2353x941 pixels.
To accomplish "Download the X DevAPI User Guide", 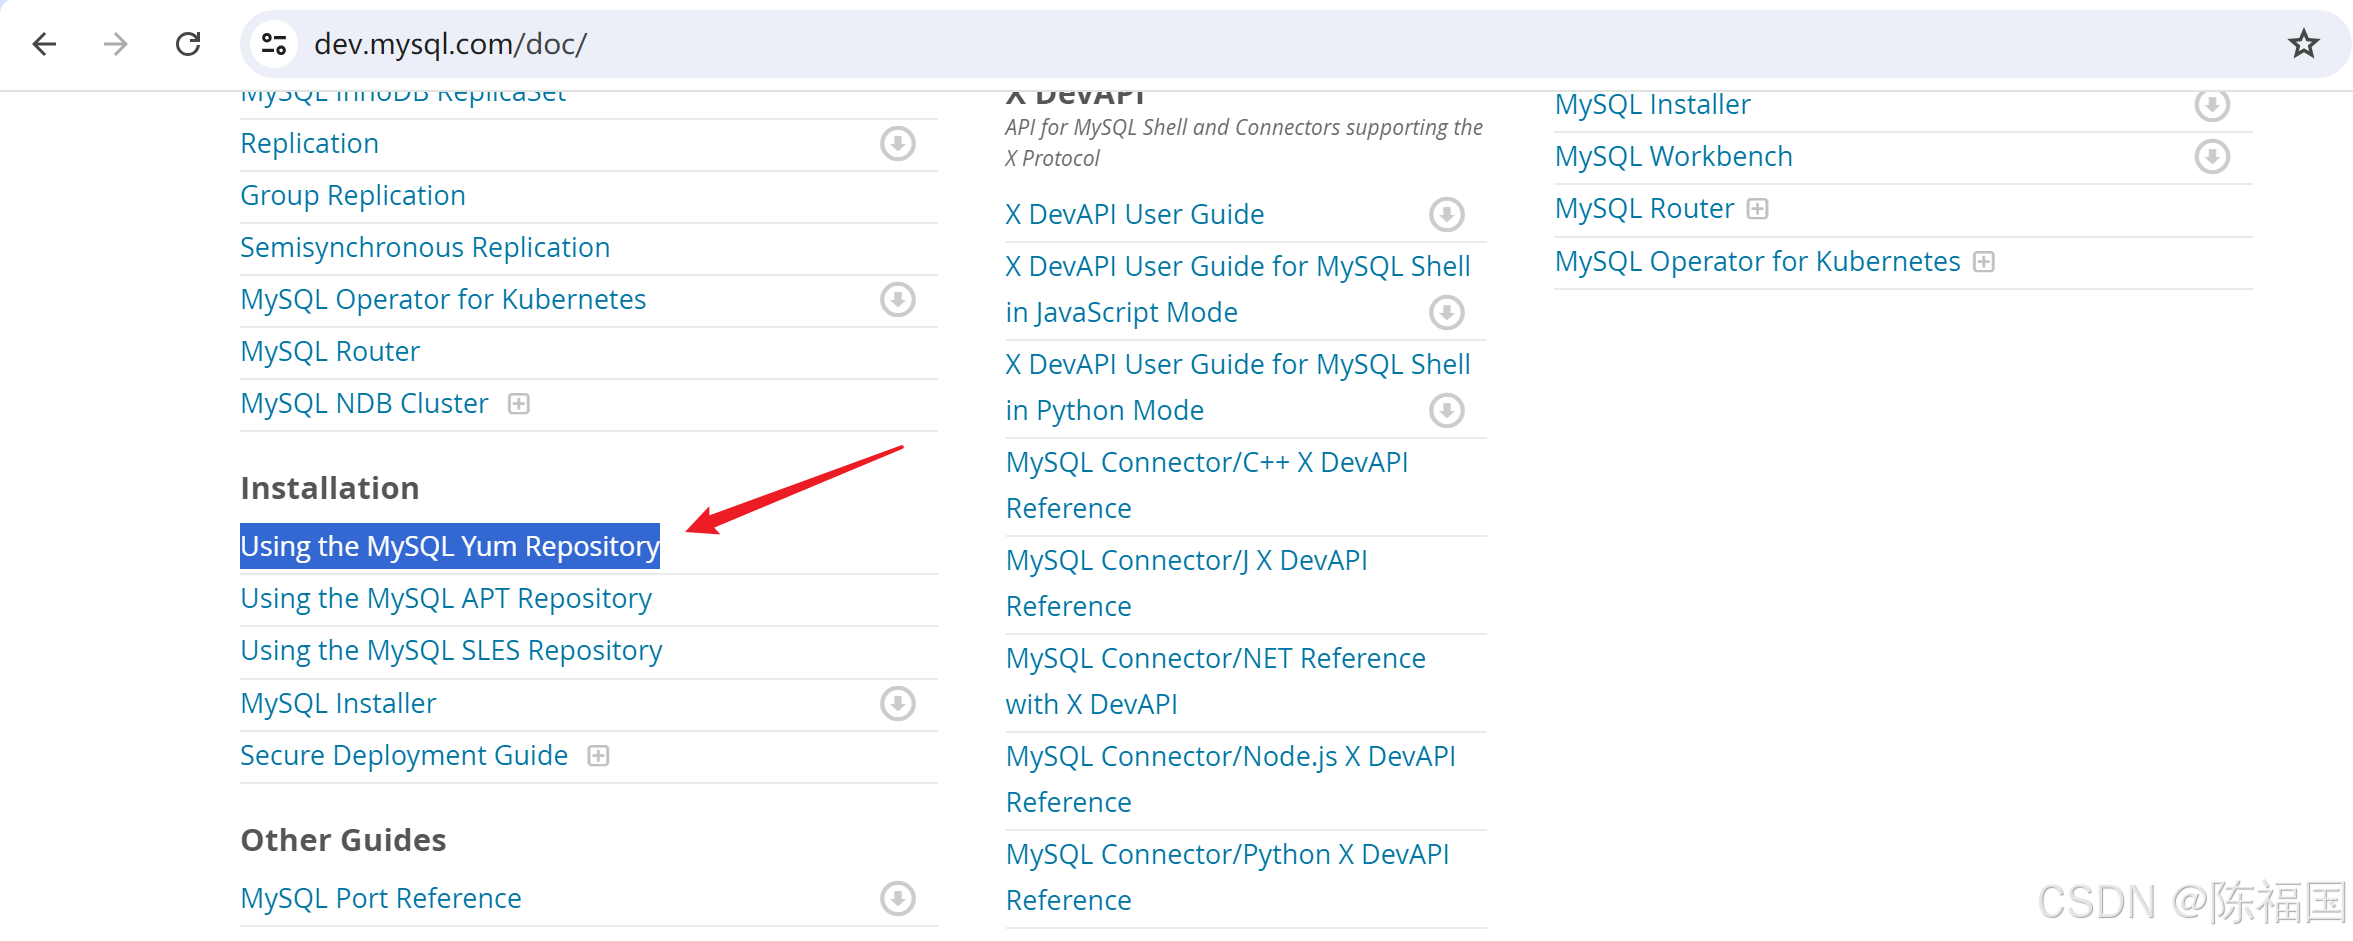I will point(1447,214).
